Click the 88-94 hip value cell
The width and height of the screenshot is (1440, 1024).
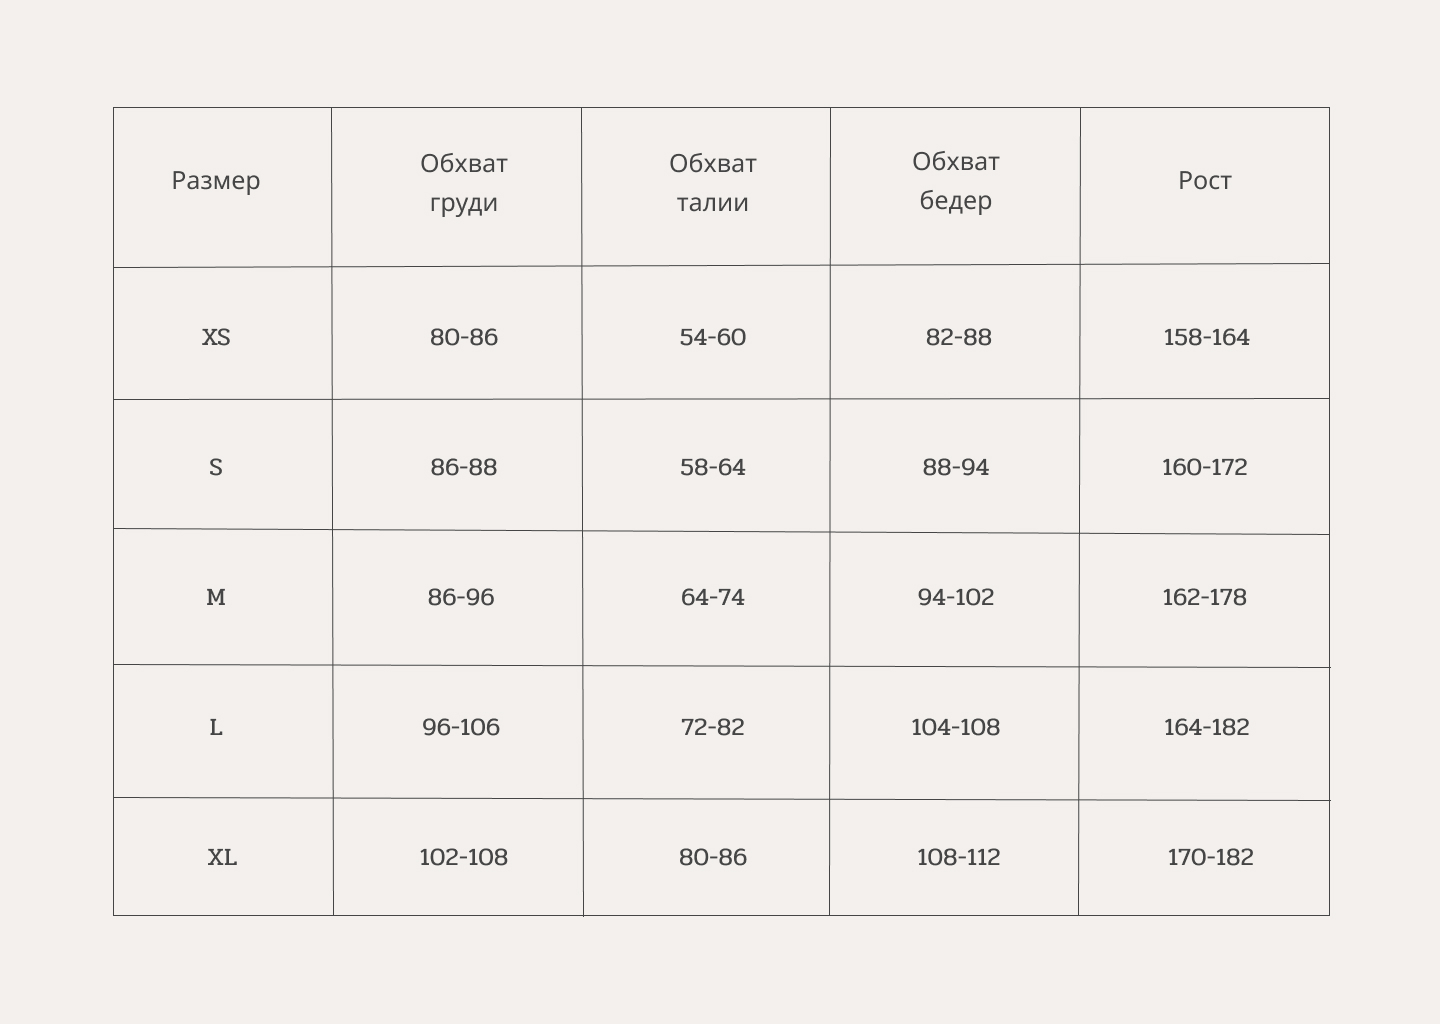[x=956, y=467]
